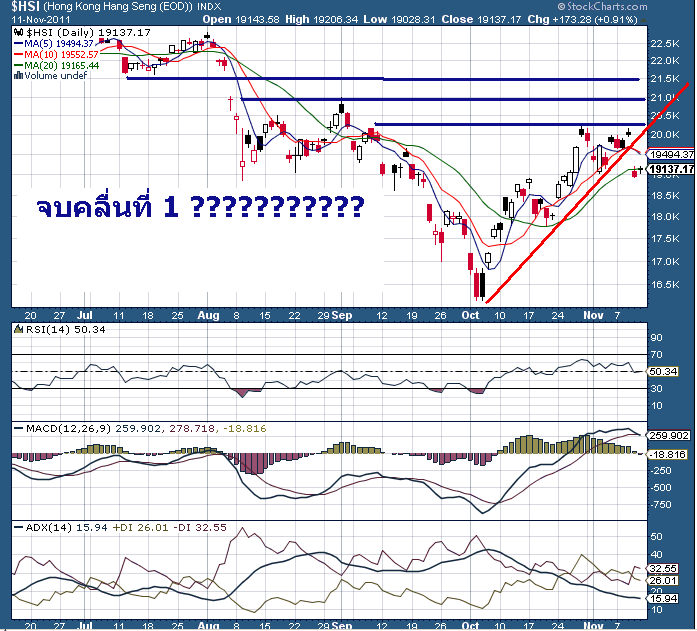Click the 19137.17 current price tag
697x631 pixels.
(670, 169)
